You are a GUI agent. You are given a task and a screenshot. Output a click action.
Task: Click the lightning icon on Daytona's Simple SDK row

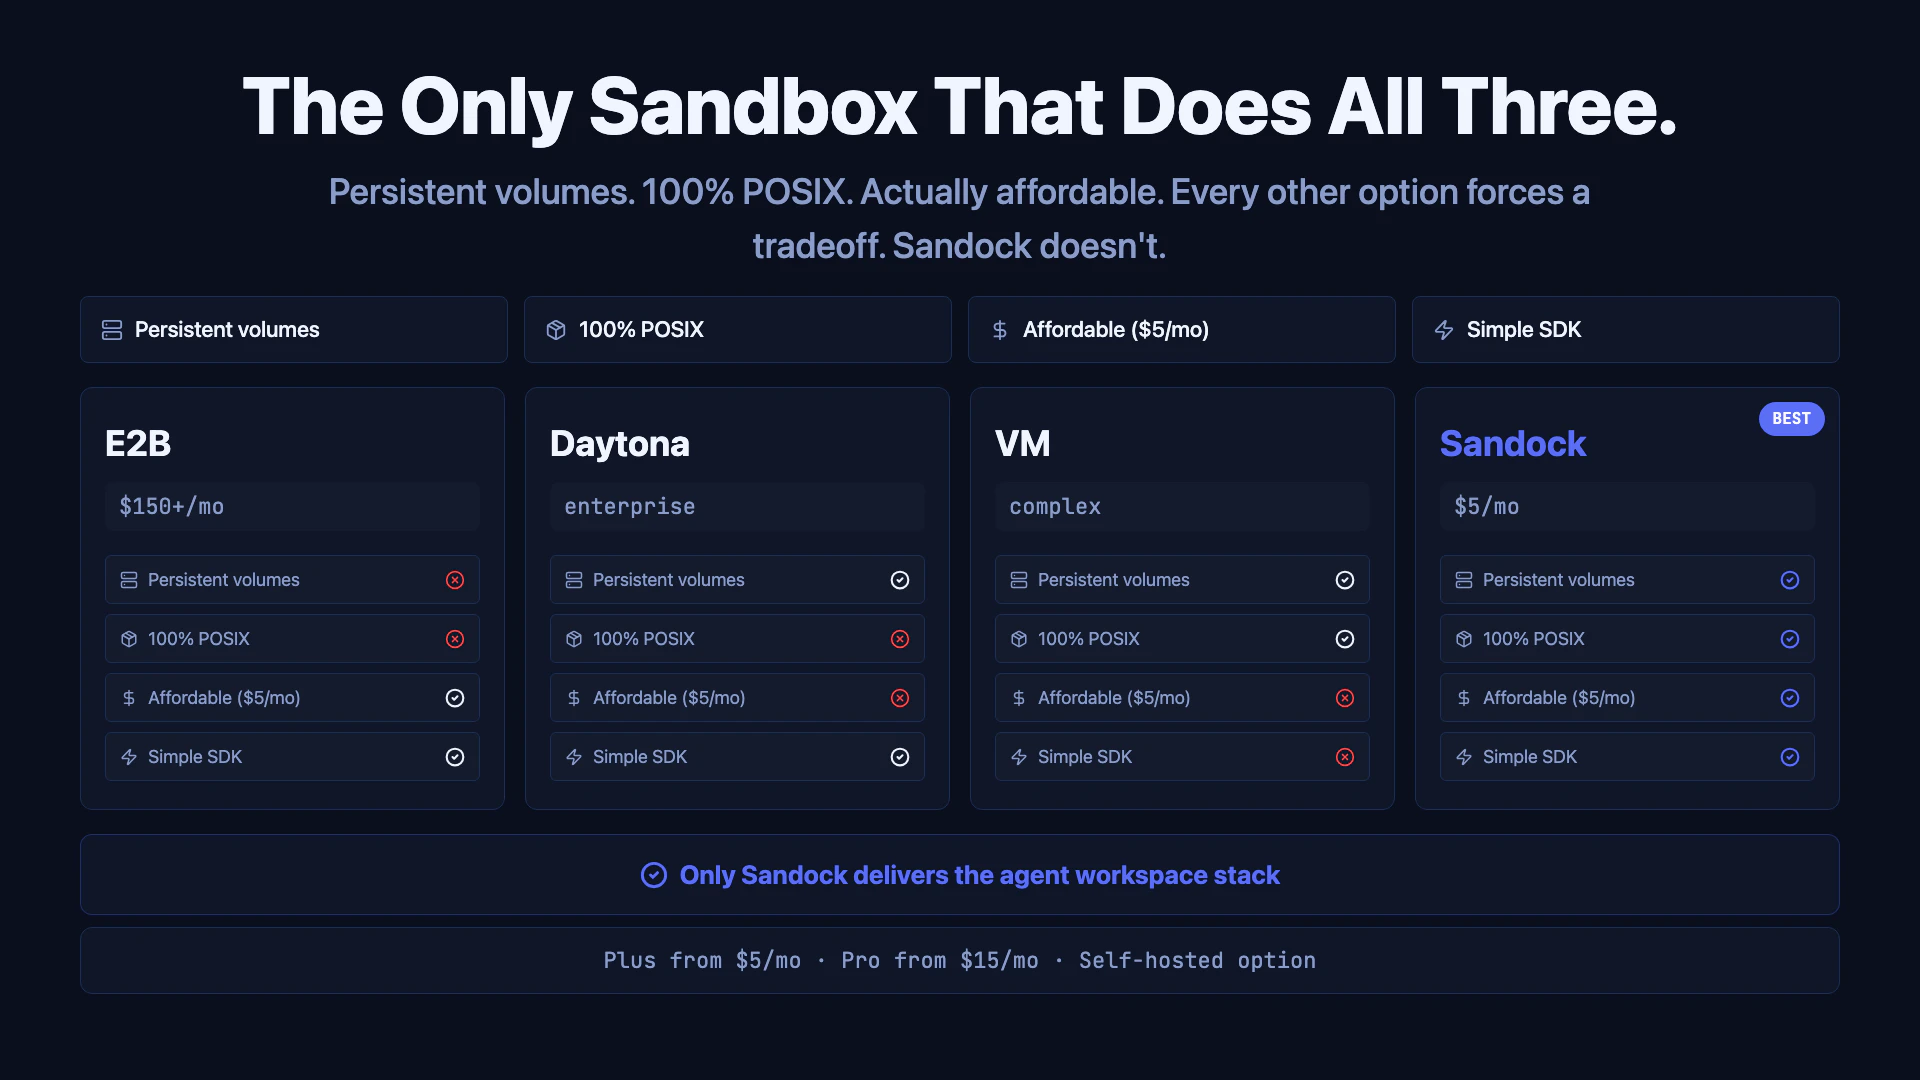[573, 757]
